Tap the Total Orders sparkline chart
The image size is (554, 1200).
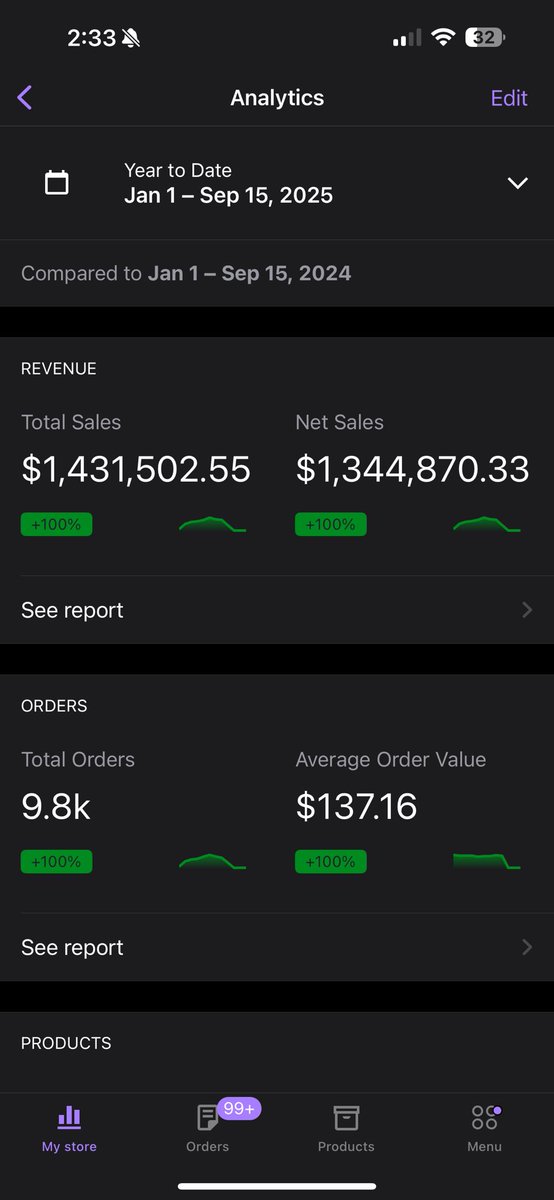coord(212,861)
